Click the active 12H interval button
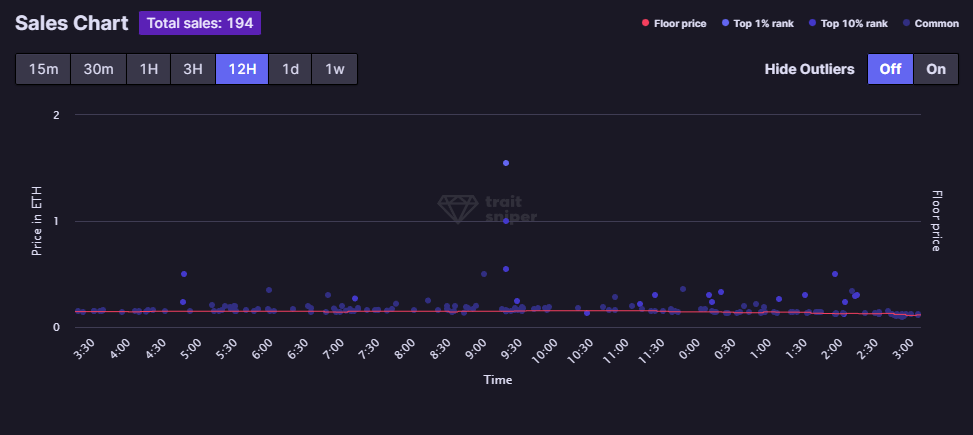 (x=242, y=69)
